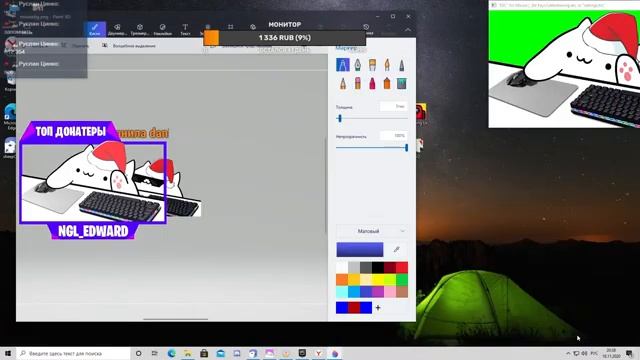The width and height of the screenshot is (640, 360).
Task: Open the 3D library tab
Action: click(x=253, y=27)
